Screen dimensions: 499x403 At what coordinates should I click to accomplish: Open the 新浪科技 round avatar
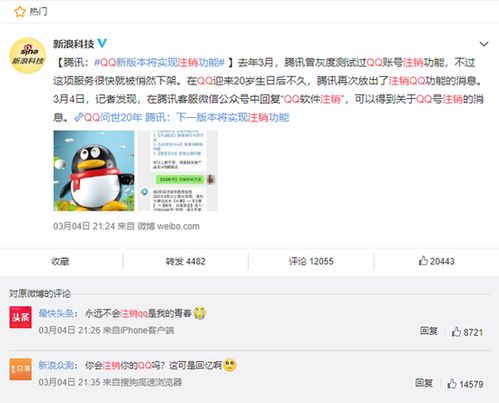pos(28,55)
